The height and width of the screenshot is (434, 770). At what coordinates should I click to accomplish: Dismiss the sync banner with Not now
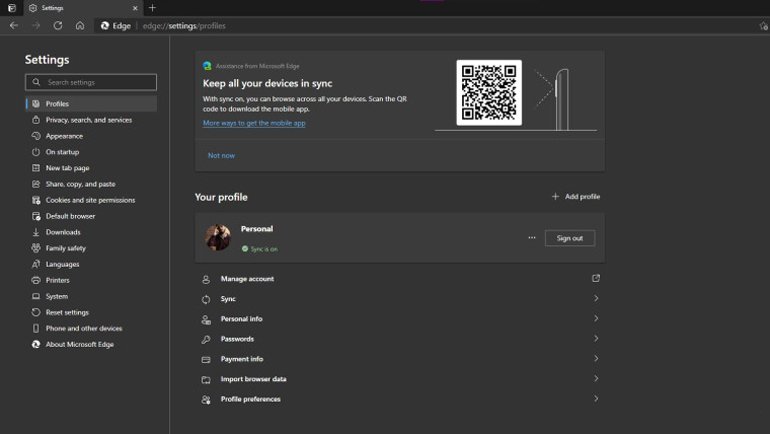pyautogui.click(x=221, y=155)
